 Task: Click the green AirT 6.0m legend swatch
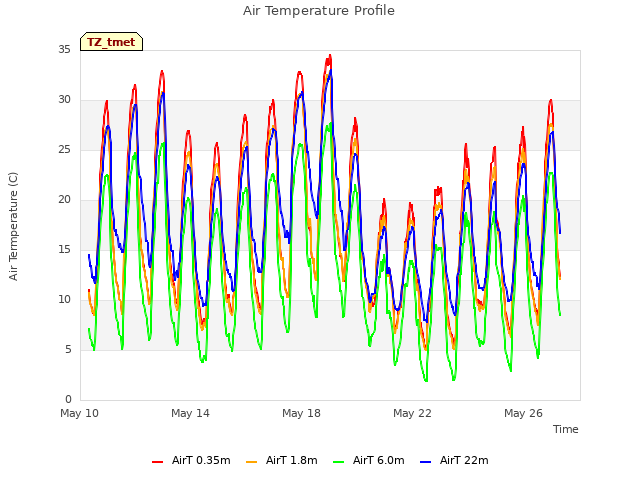tap(338, 462)
